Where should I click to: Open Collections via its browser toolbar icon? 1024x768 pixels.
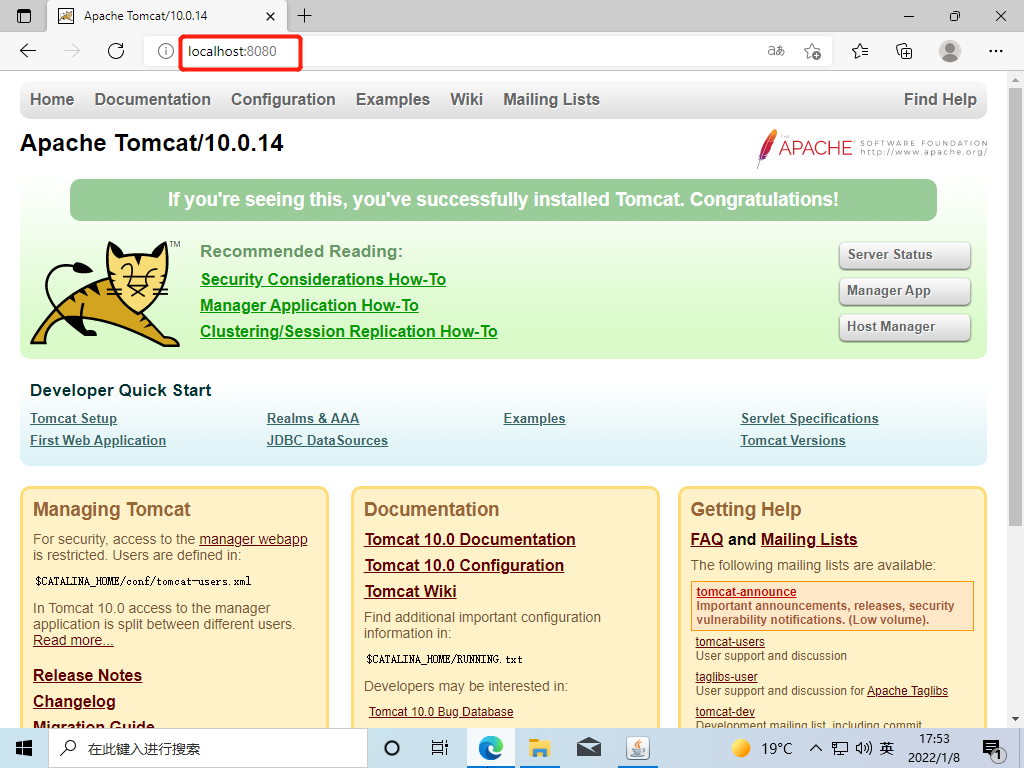[x=903, y=51]
